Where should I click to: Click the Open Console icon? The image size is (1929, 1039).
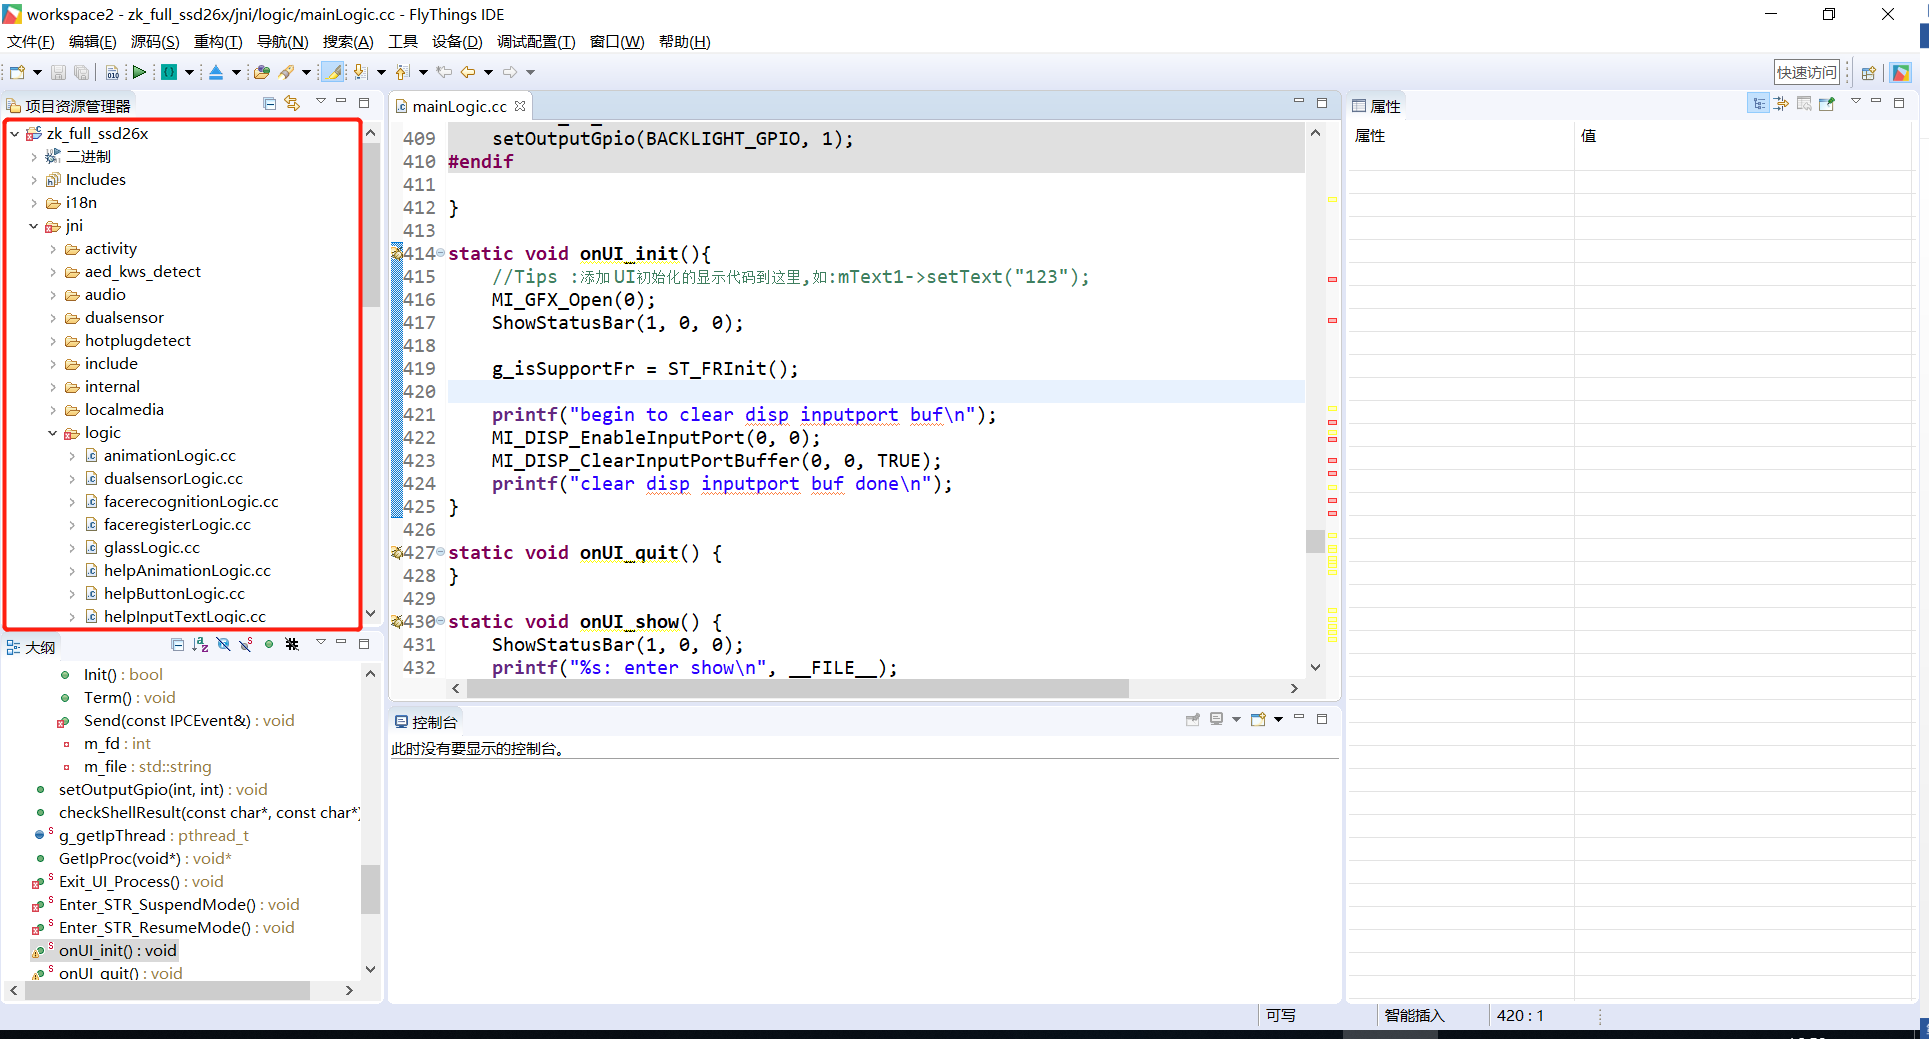coord(1259,720)
